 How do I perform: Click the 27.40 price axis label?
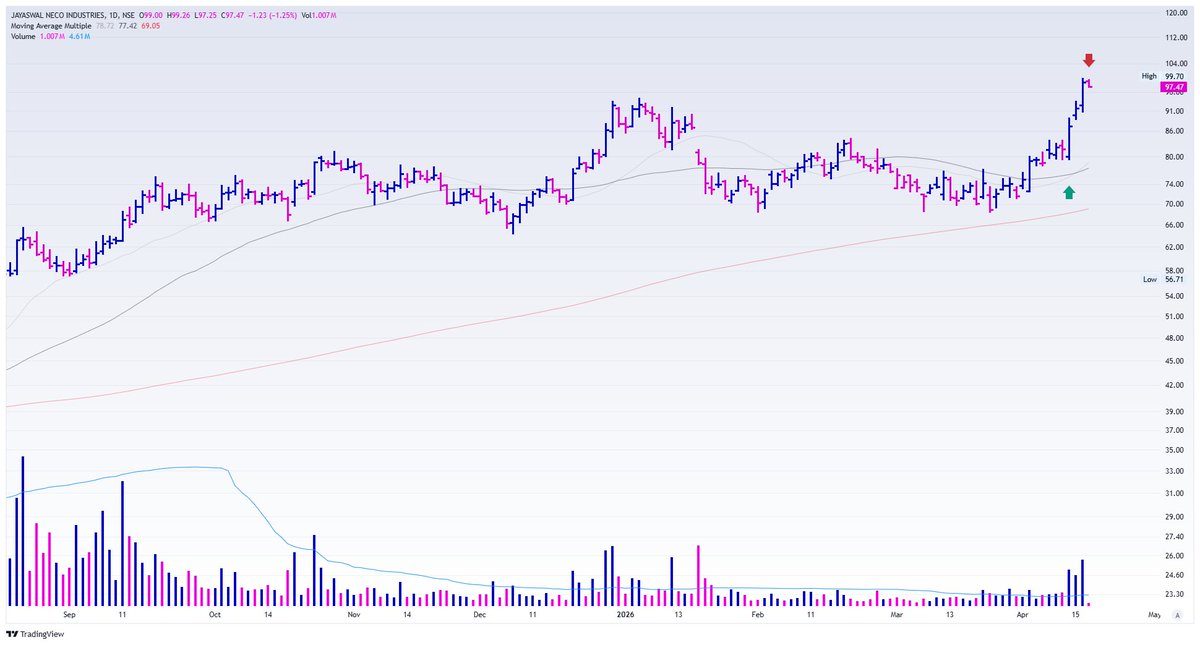[x=1175, y=537]
